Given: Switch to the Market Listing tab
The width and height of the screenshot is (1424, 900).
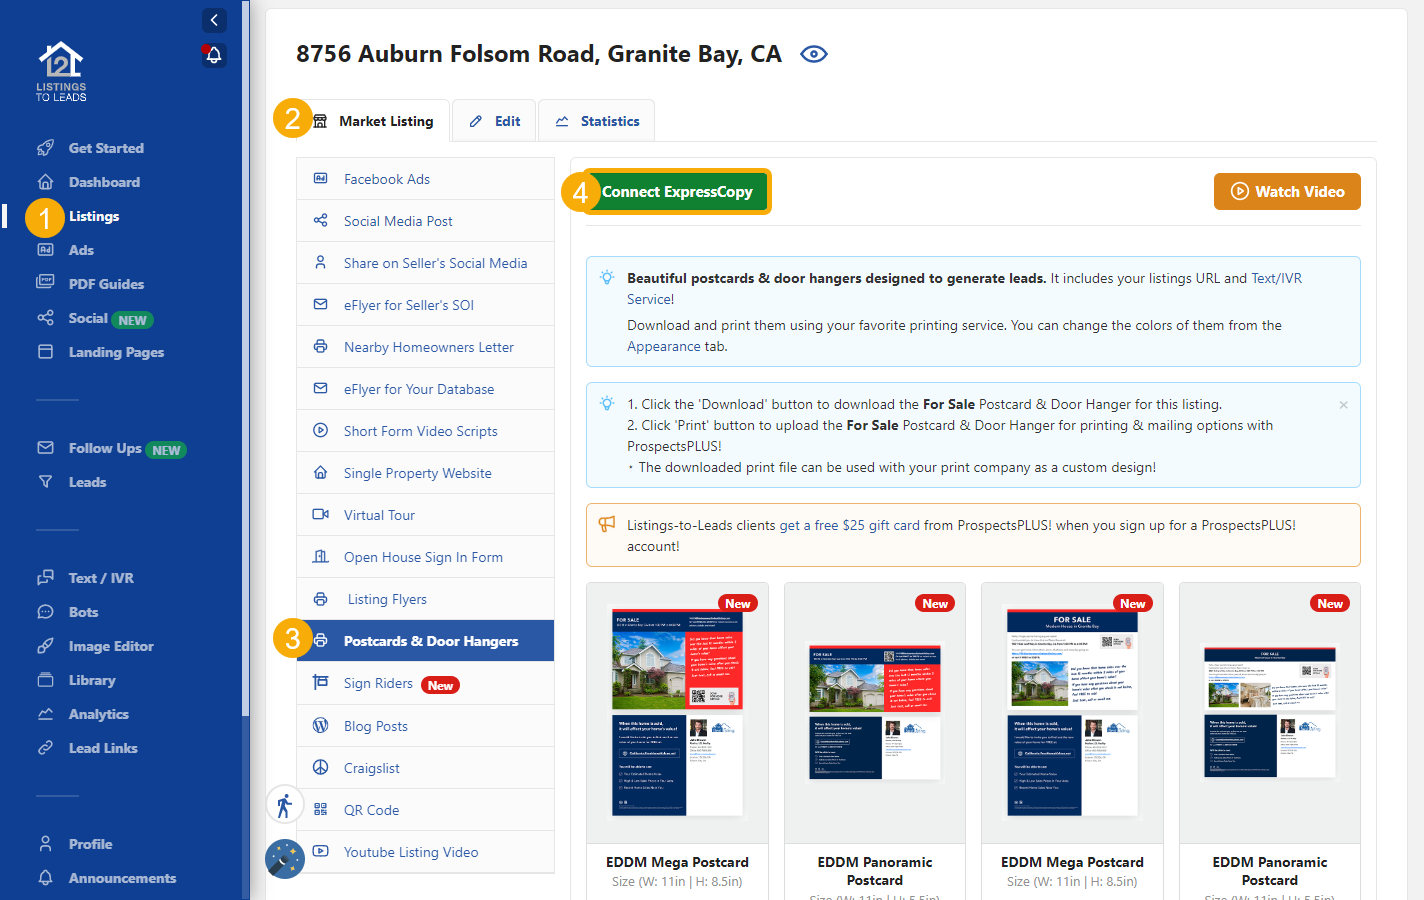Looking at the screenshot, I should (374, 121).
